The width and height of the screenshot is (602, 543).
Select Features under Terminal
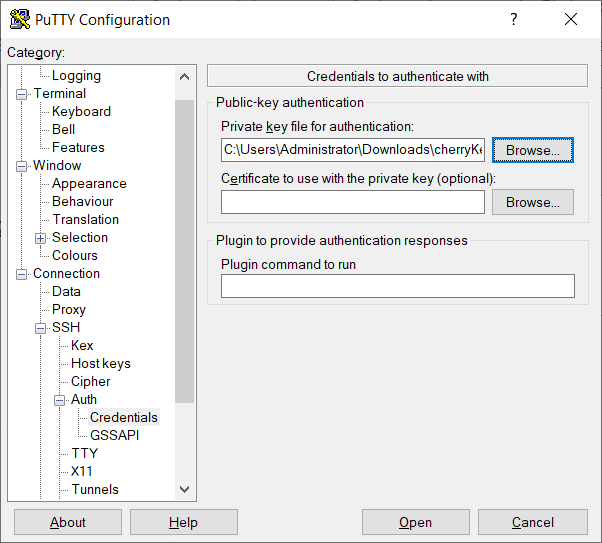[78, 147]
